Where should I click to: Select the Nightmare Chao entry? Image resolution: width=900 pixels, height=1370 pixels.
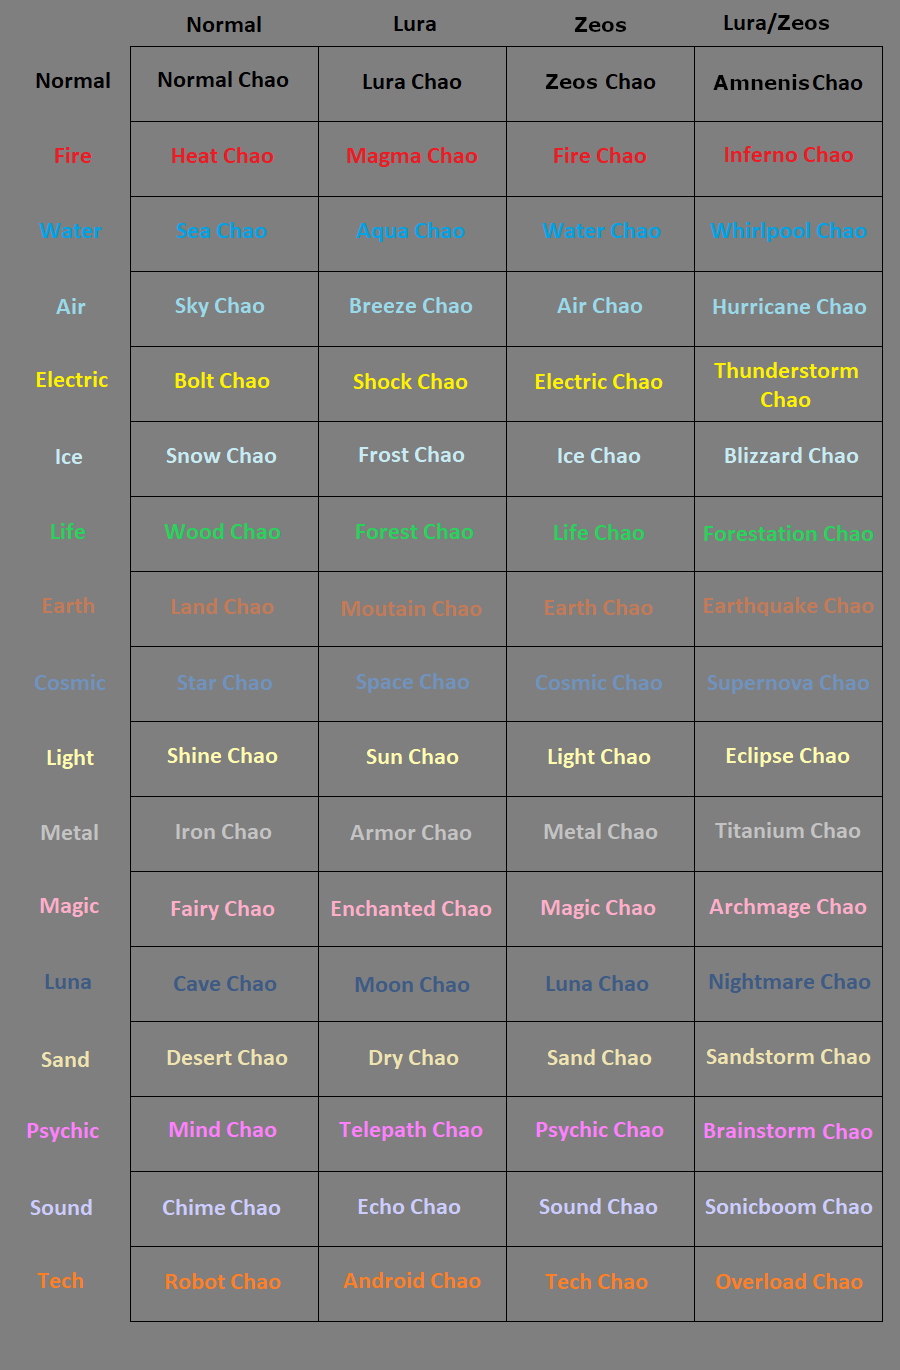coord(788,984)
